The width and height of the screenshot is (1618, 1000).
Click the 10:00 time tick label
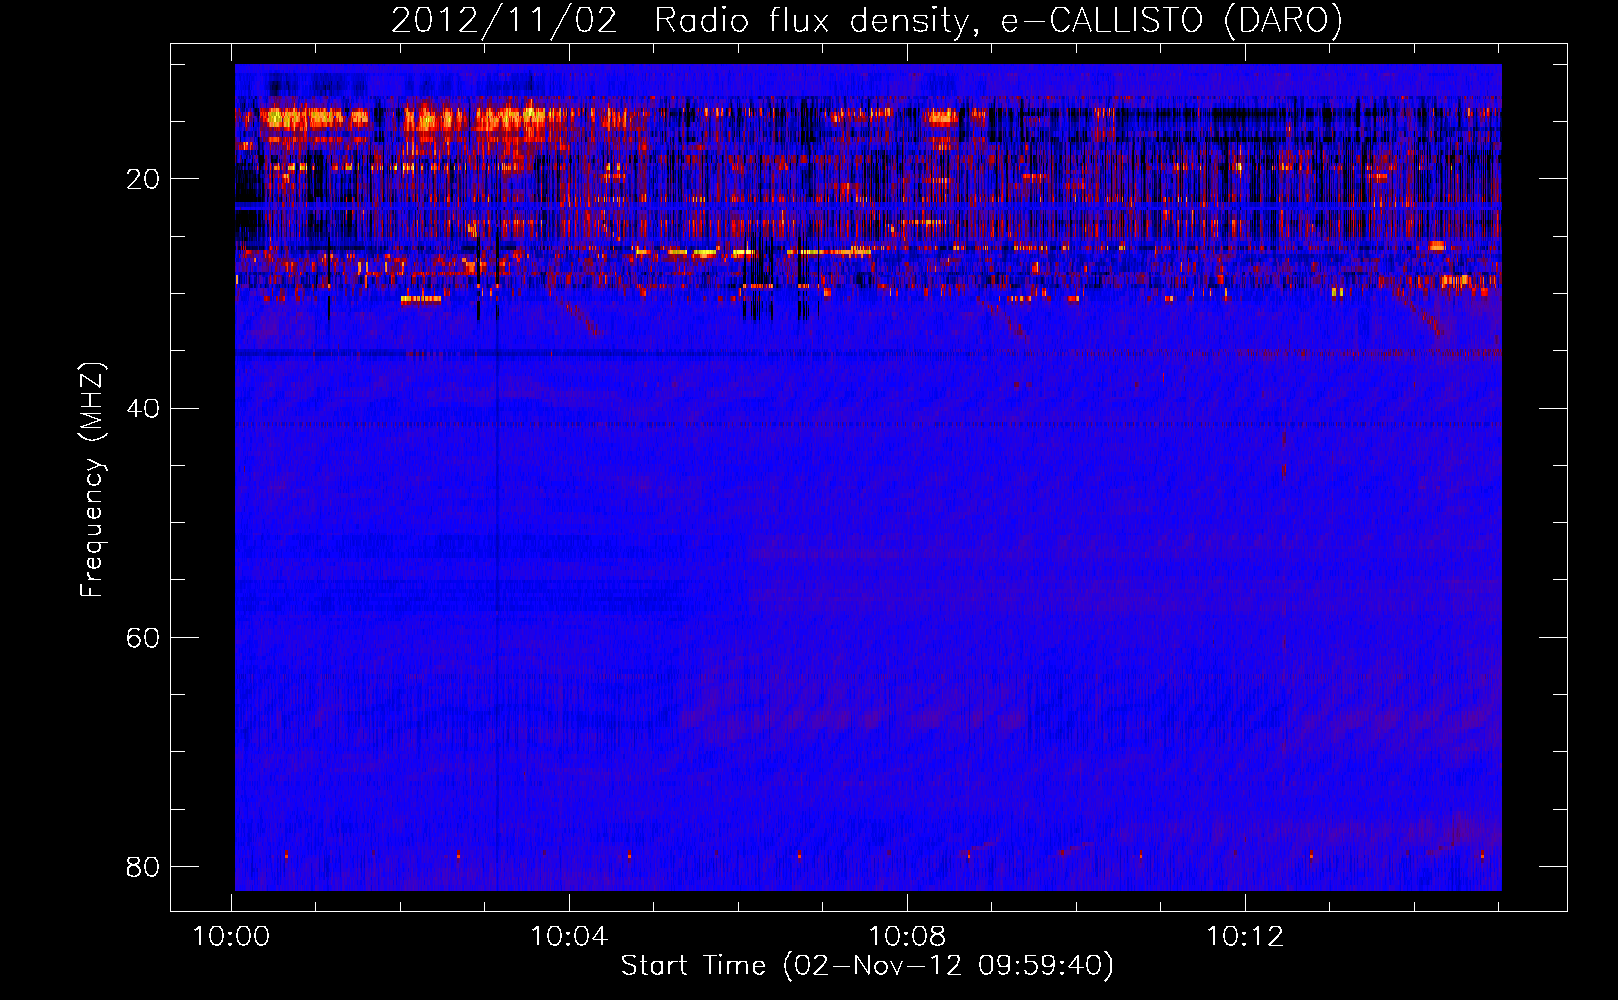(x=231, y=937)
